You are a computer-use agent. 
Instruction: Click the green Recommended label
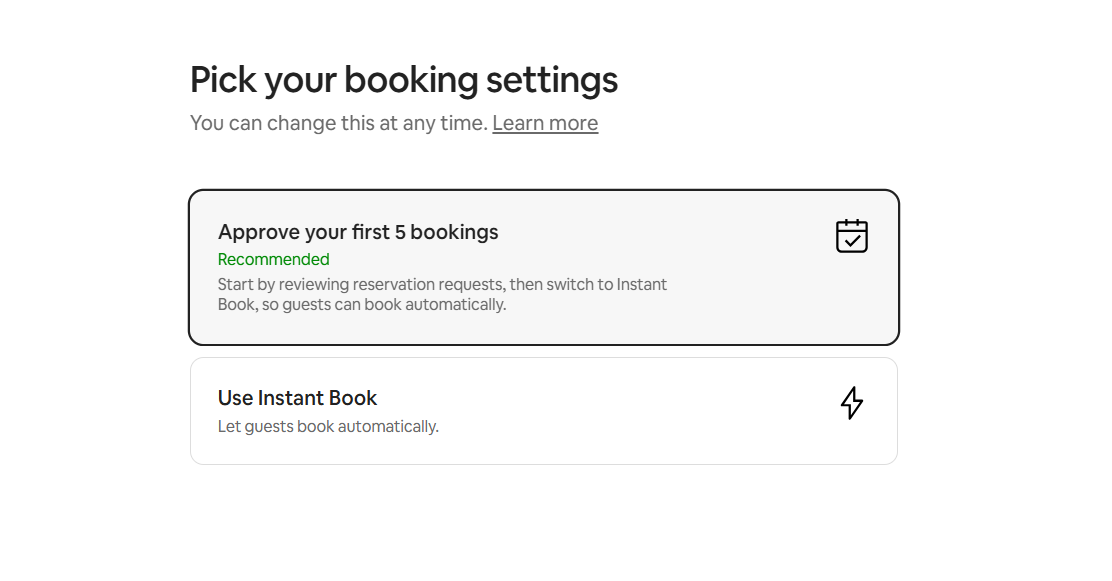click(x=273, y=260)
